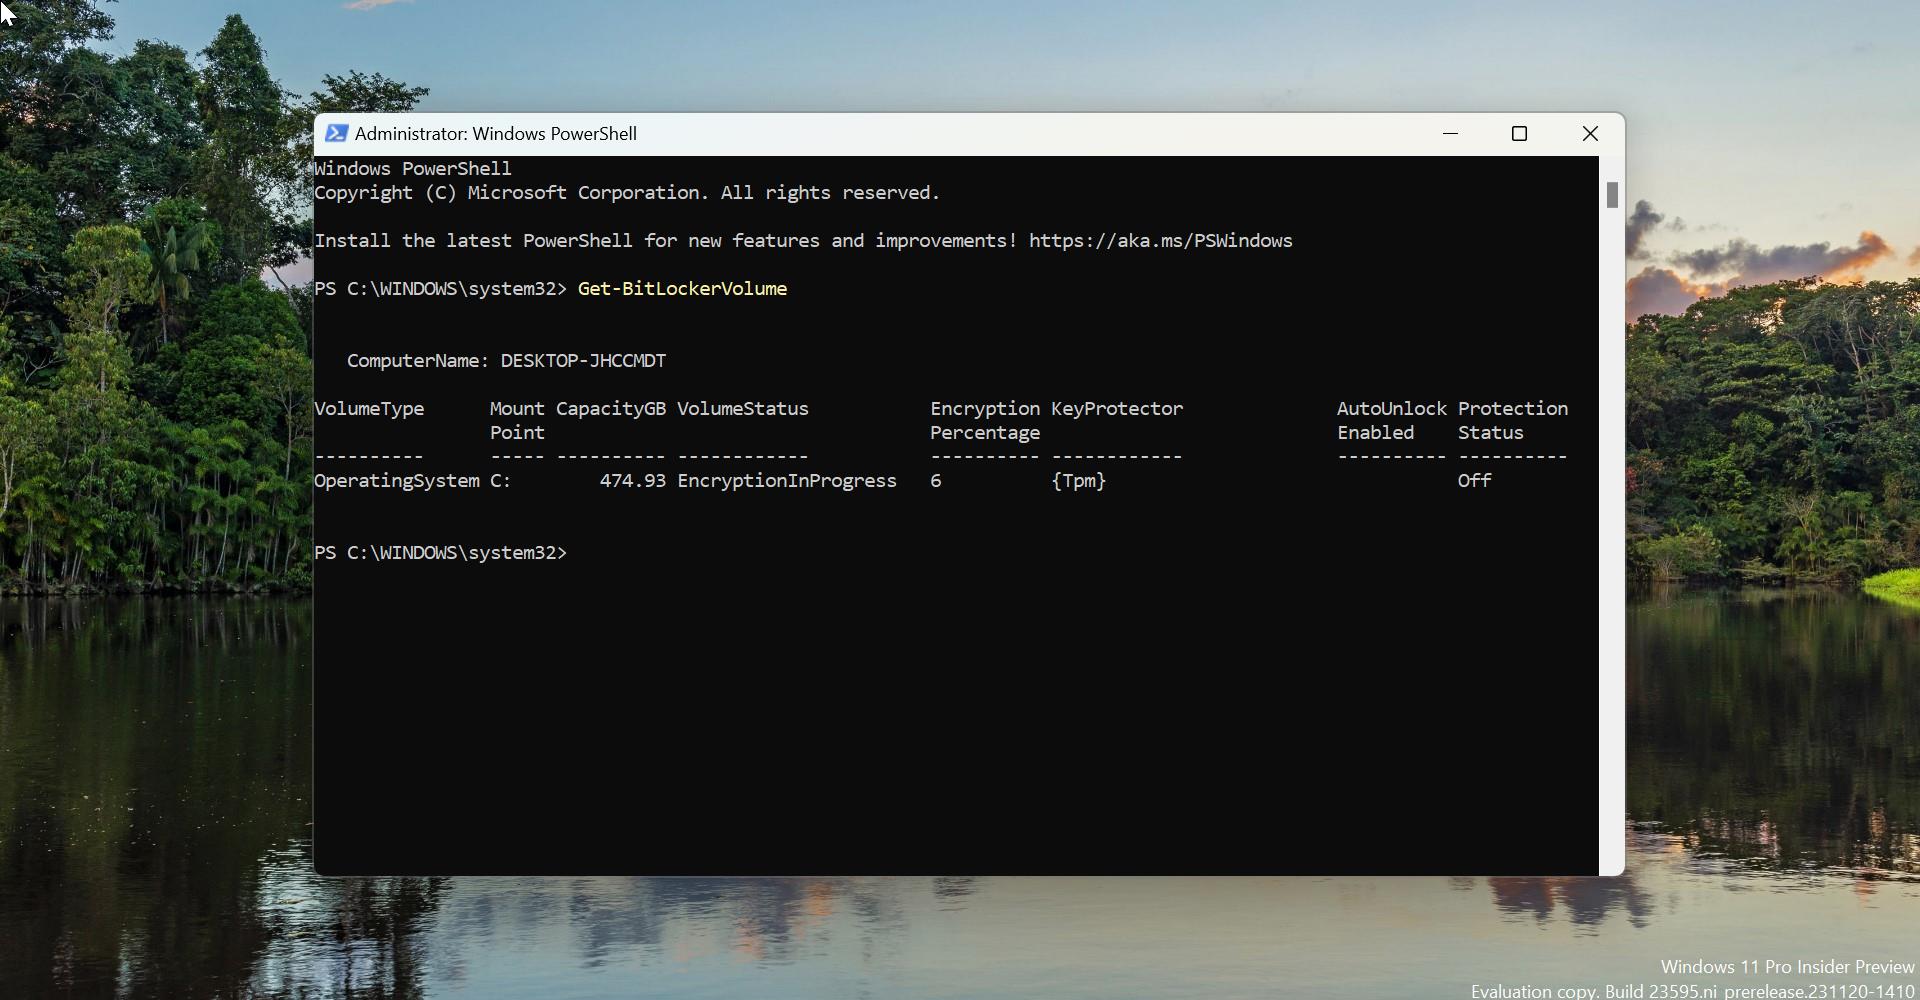Click the {Tpm} KeyProtector value
This screenshot has height=1000, width=1920.
pos(1078,480)
